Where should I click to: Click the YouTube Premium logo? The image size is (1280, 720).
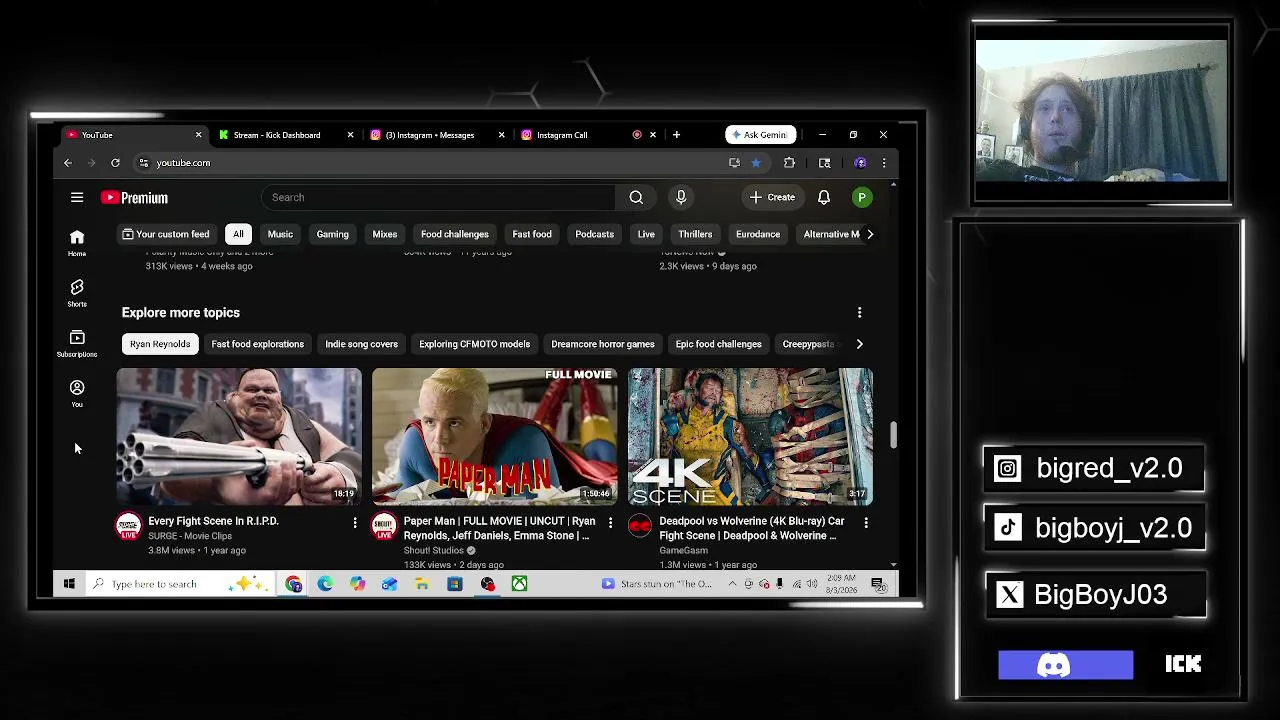pyautogui.click(x=134, y=198)
